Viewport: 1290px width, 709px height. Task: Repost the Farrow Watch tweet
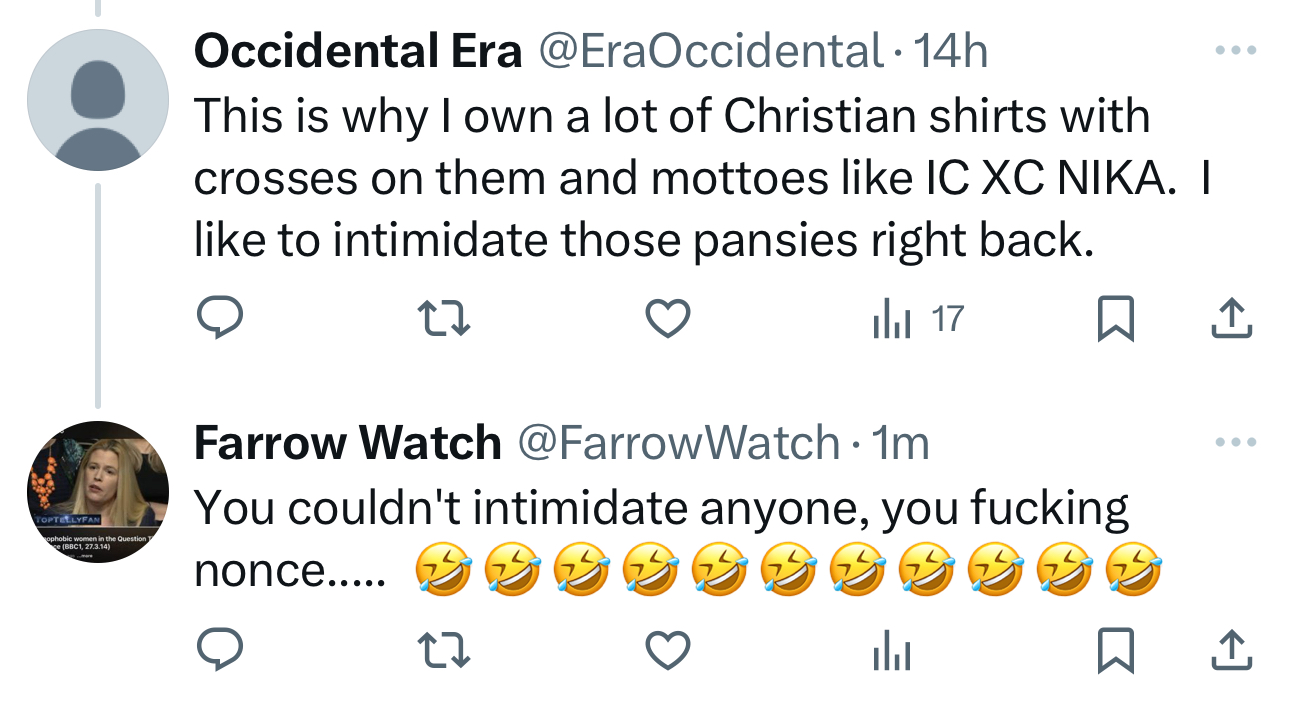click(443, 652)
